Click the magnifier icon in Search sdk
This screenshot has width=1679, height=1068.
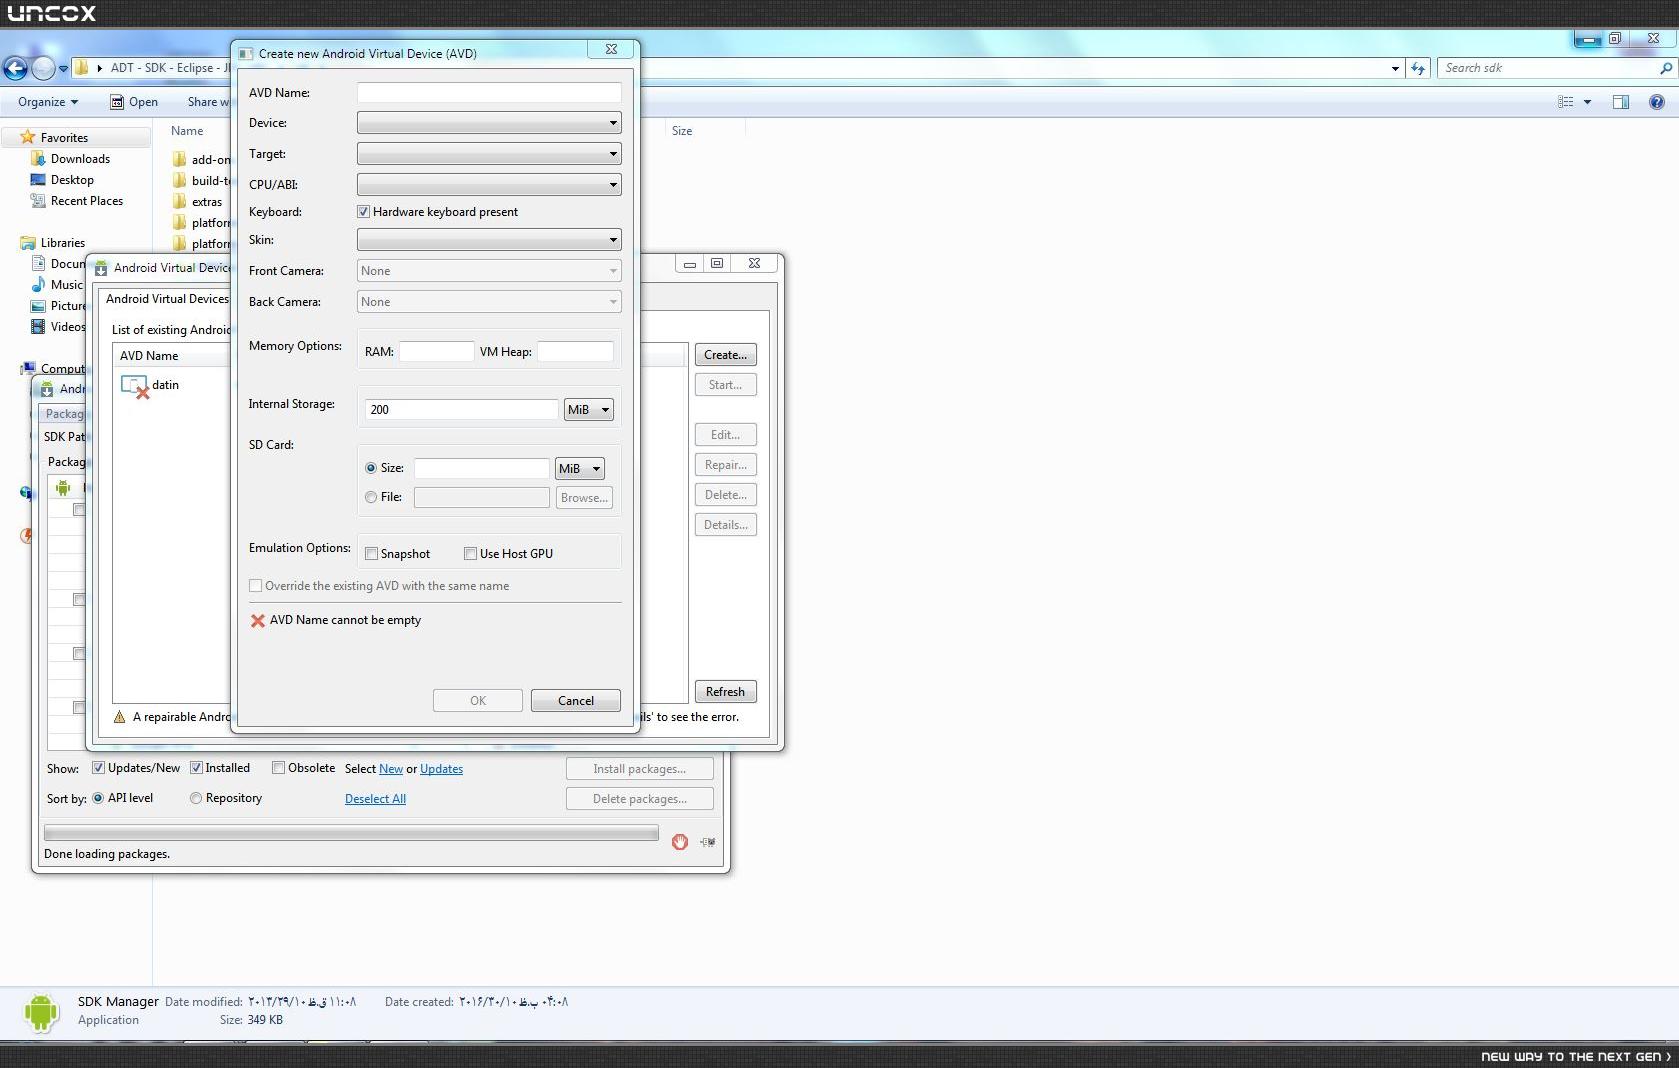coord(1665,68)
